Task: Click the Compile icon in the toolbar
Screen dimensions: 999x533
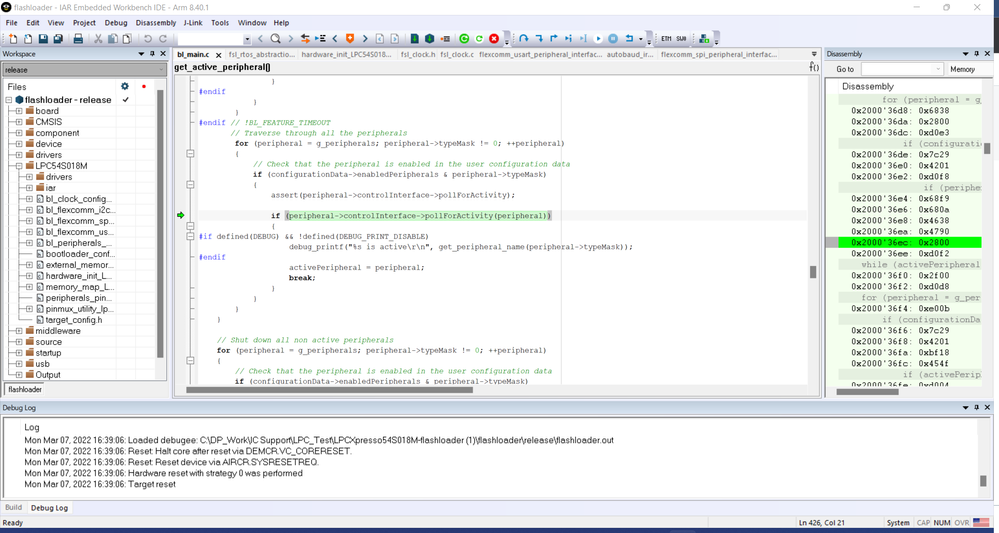Action: (x=415, y=39)
